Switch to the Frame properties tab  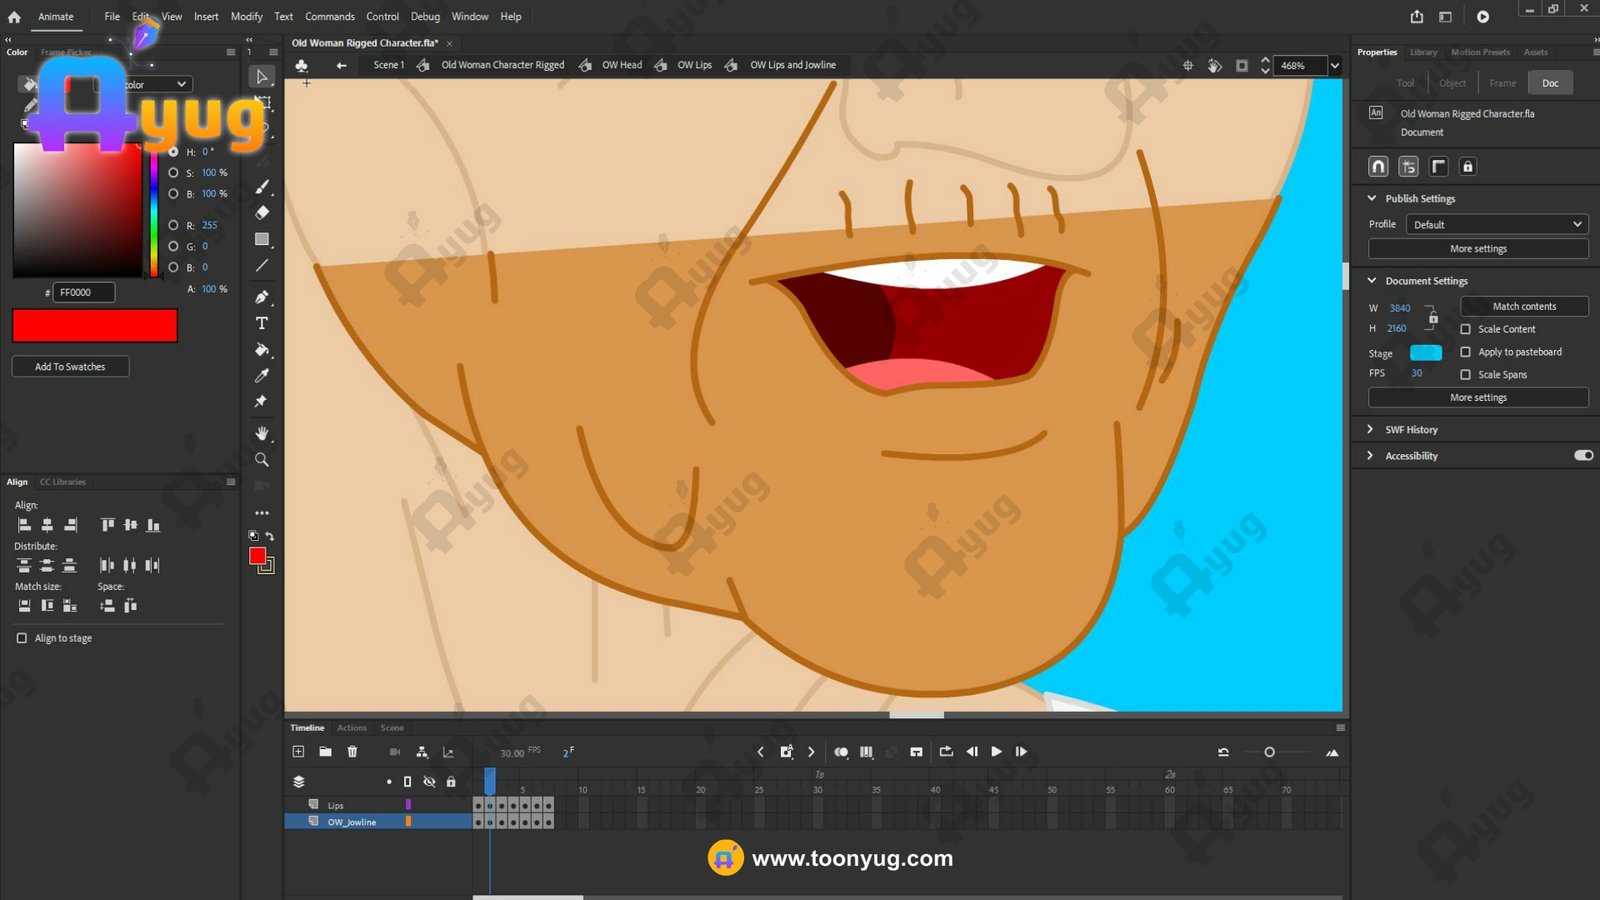[x=1502, y=83]
